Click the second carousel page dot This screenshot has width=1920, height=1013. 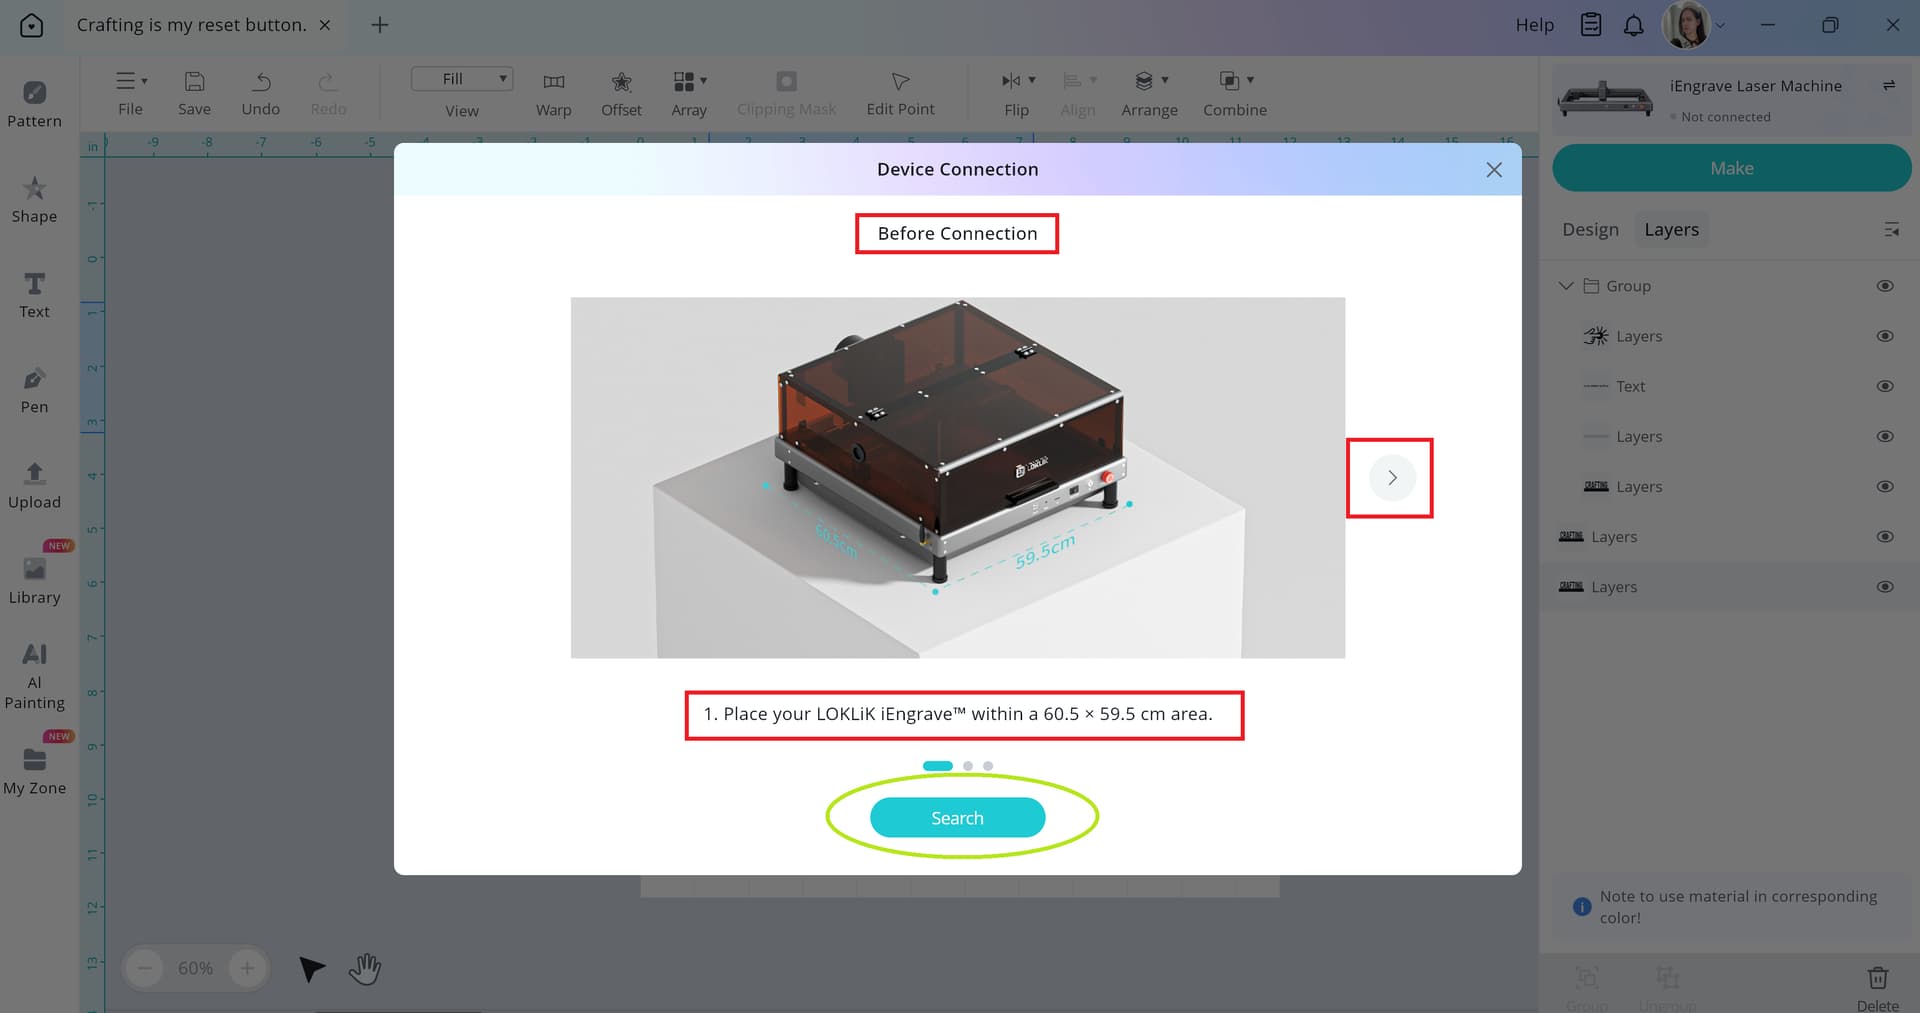(x=967, y=766)
